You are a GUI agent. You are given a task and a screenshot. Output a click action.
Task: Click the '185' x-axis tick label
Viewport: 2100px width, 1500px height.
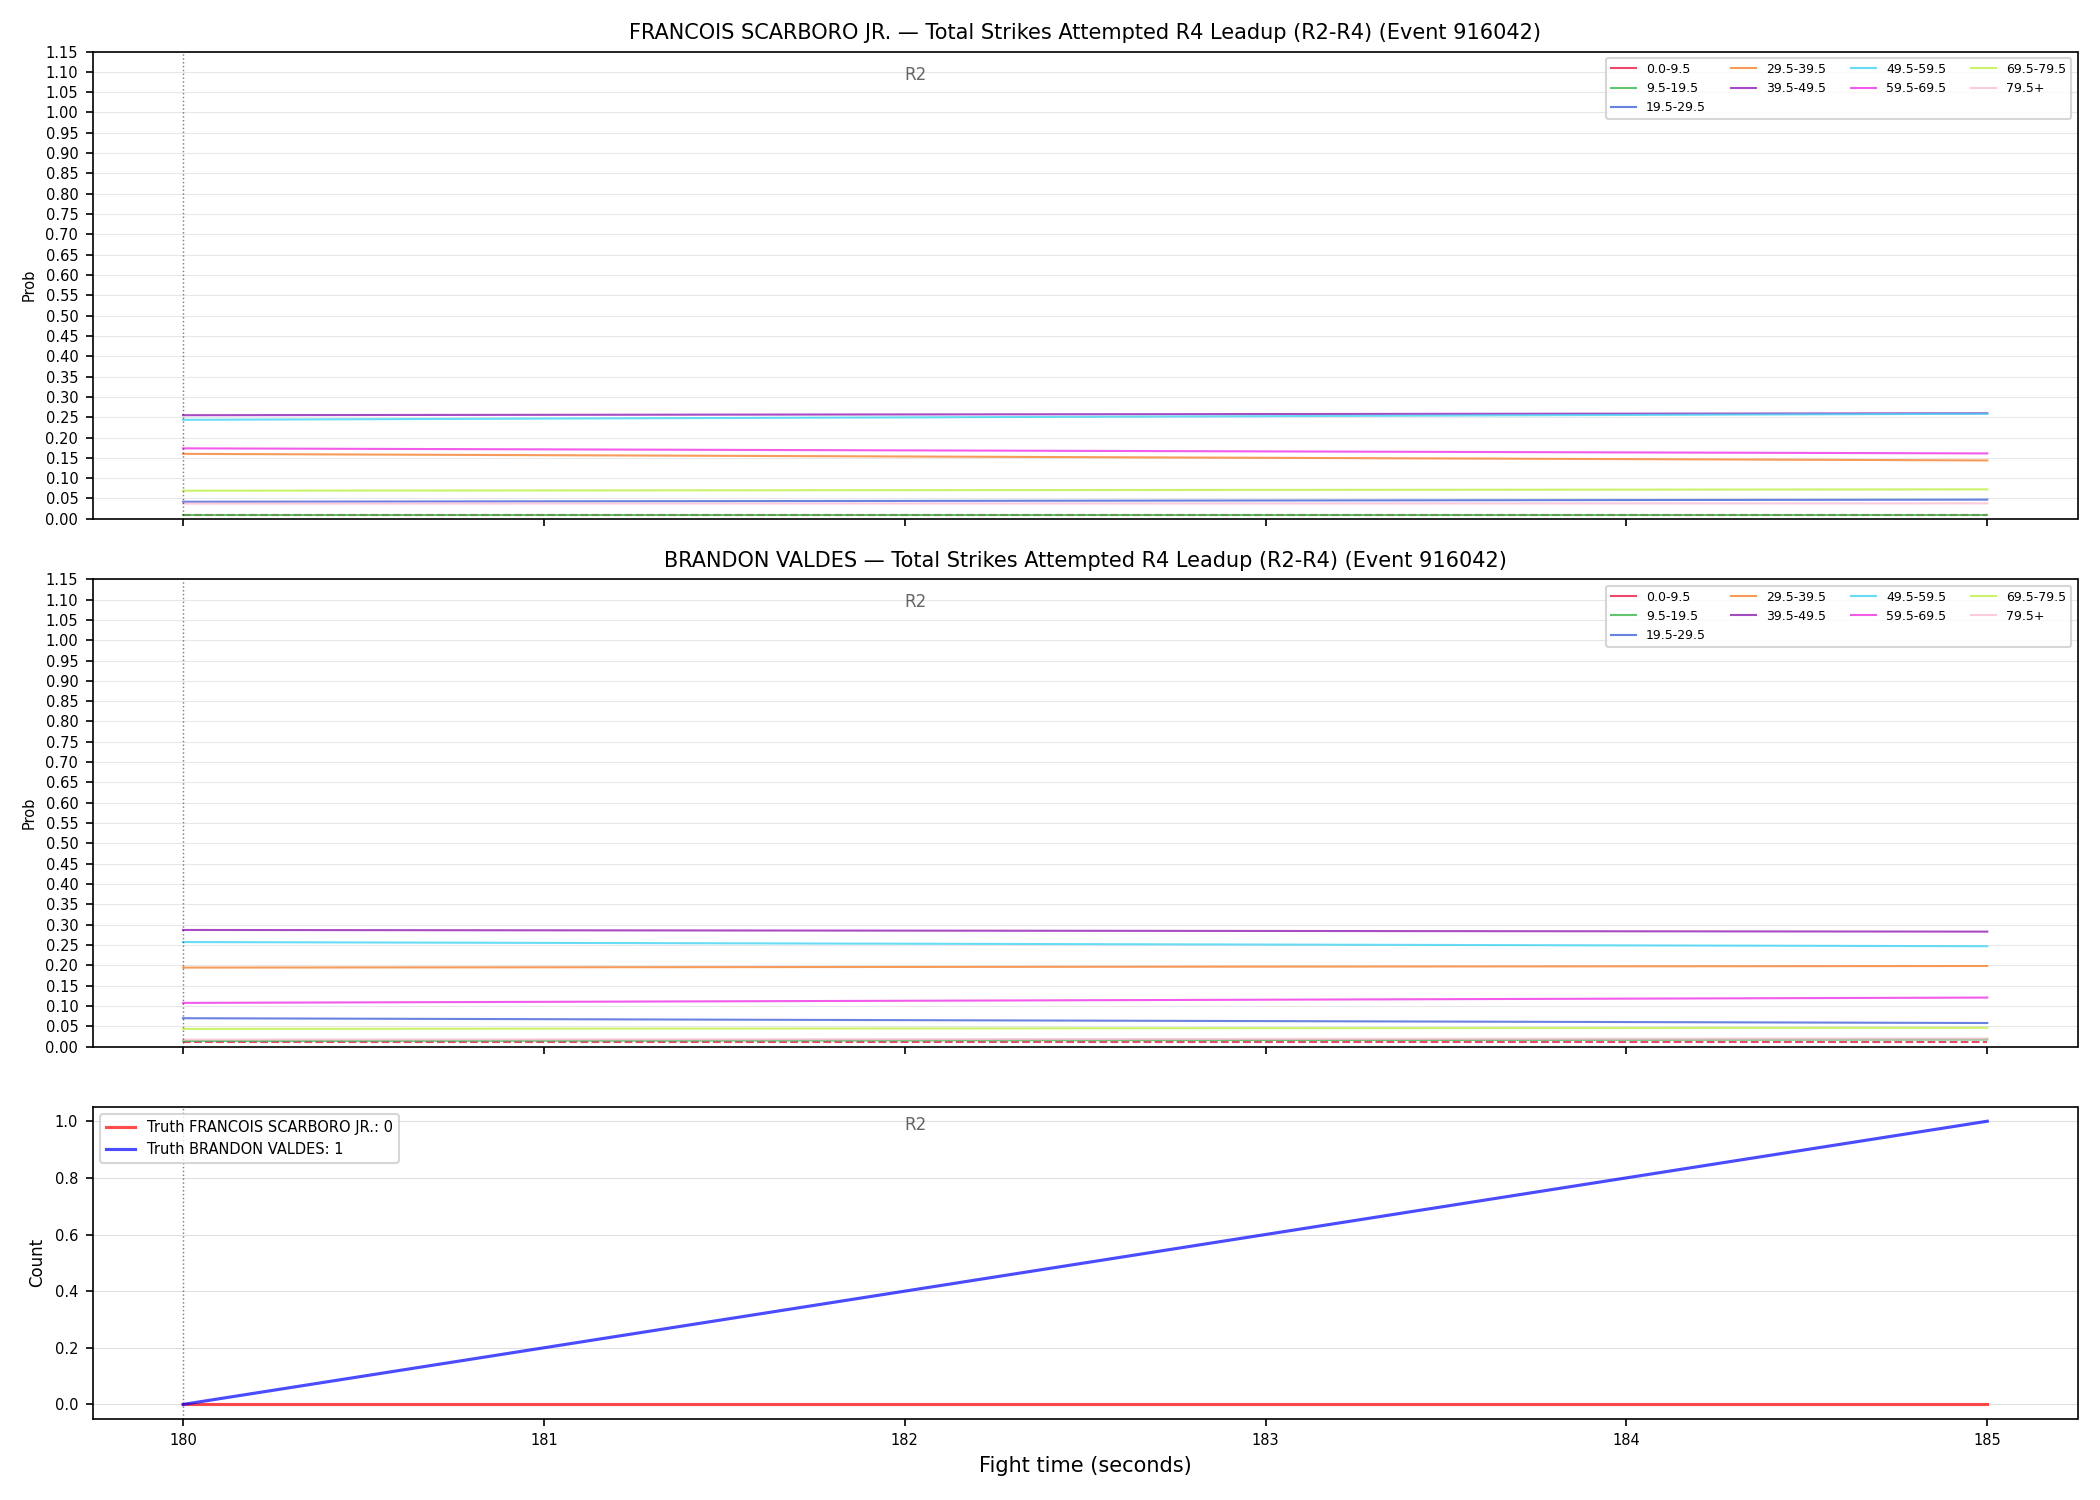click(x=1987, y=1440)
